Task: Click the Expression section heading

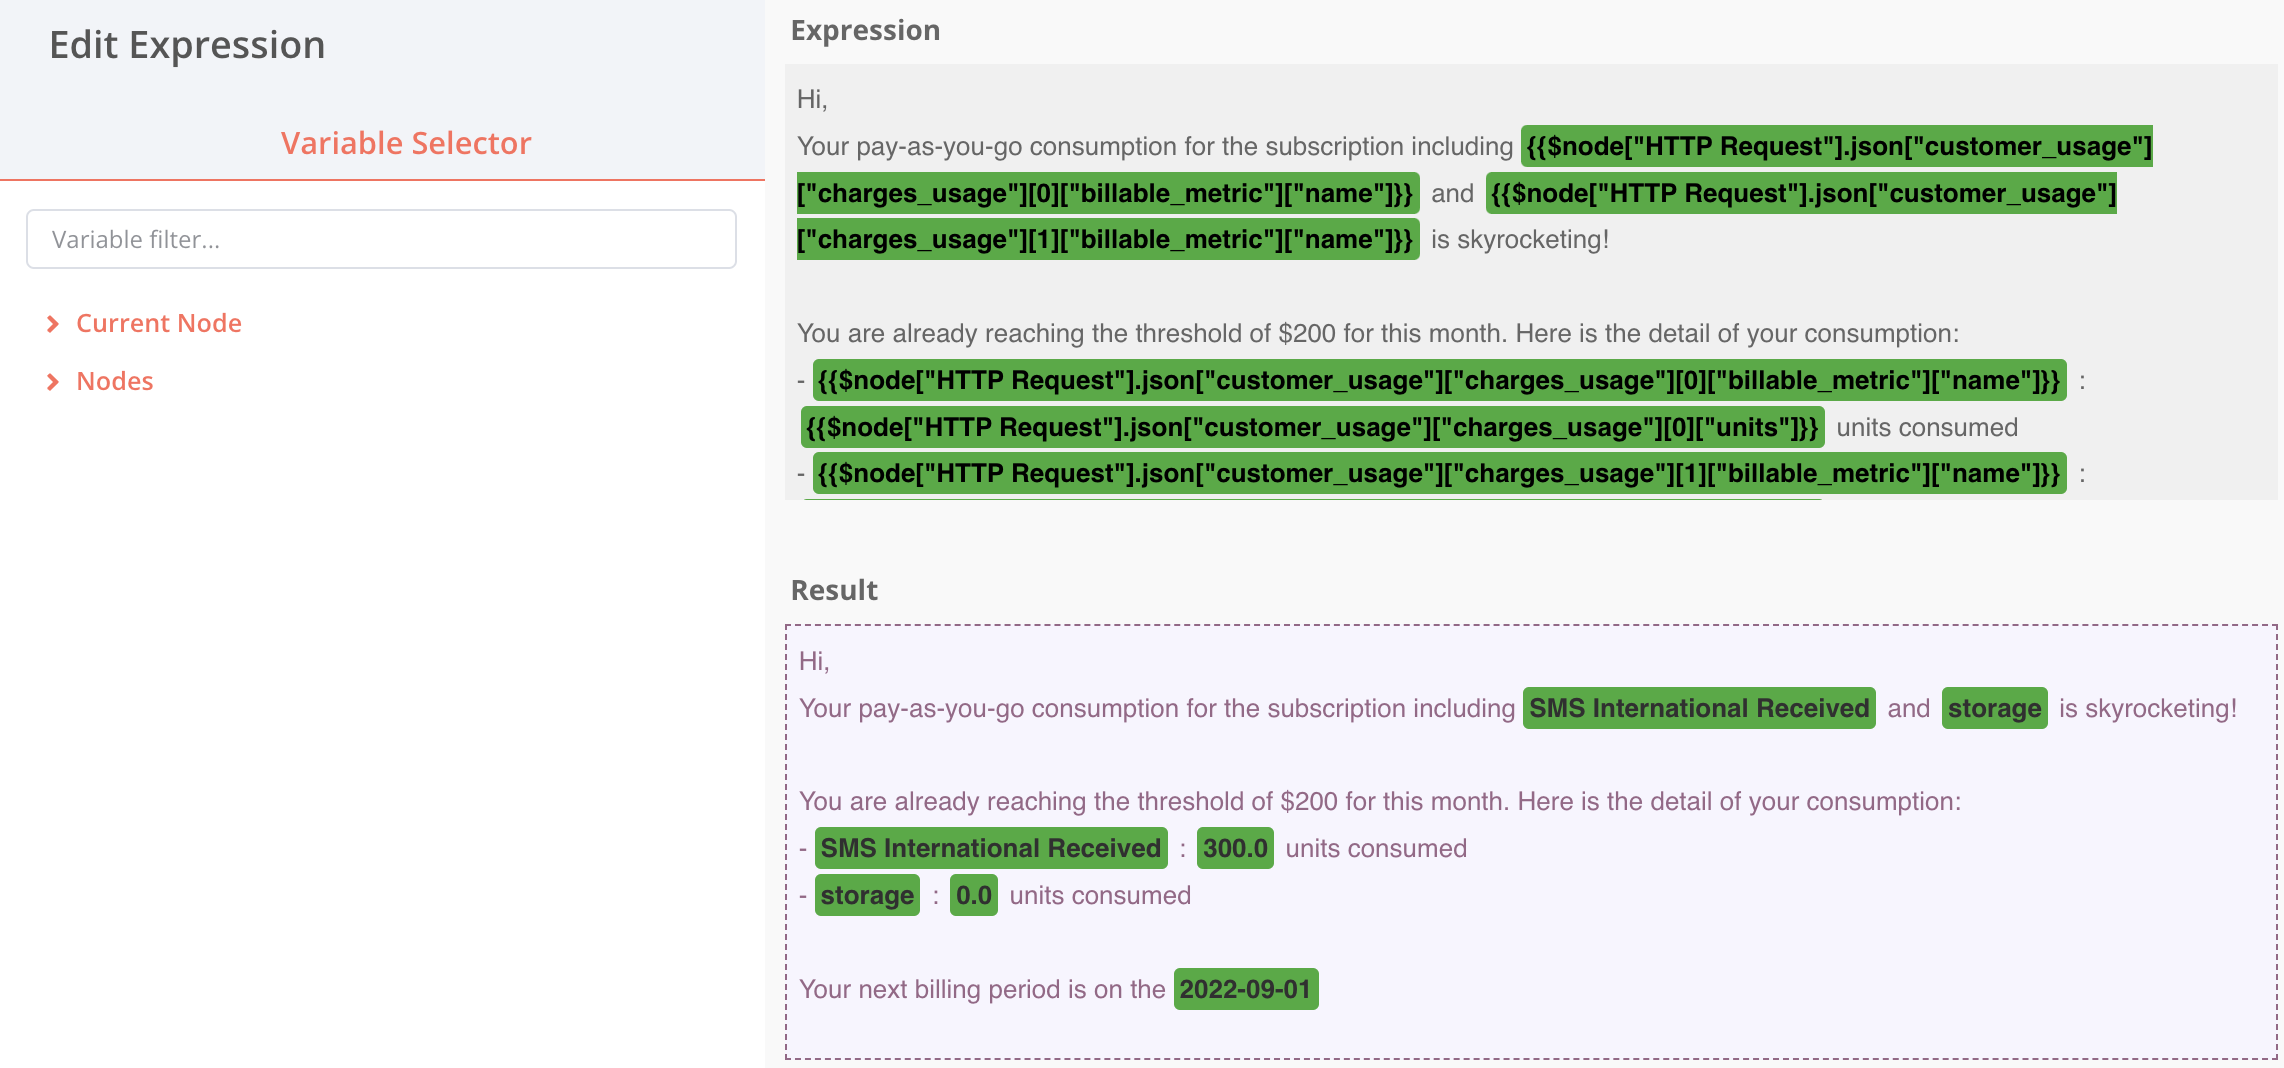Action: point(865,30)
